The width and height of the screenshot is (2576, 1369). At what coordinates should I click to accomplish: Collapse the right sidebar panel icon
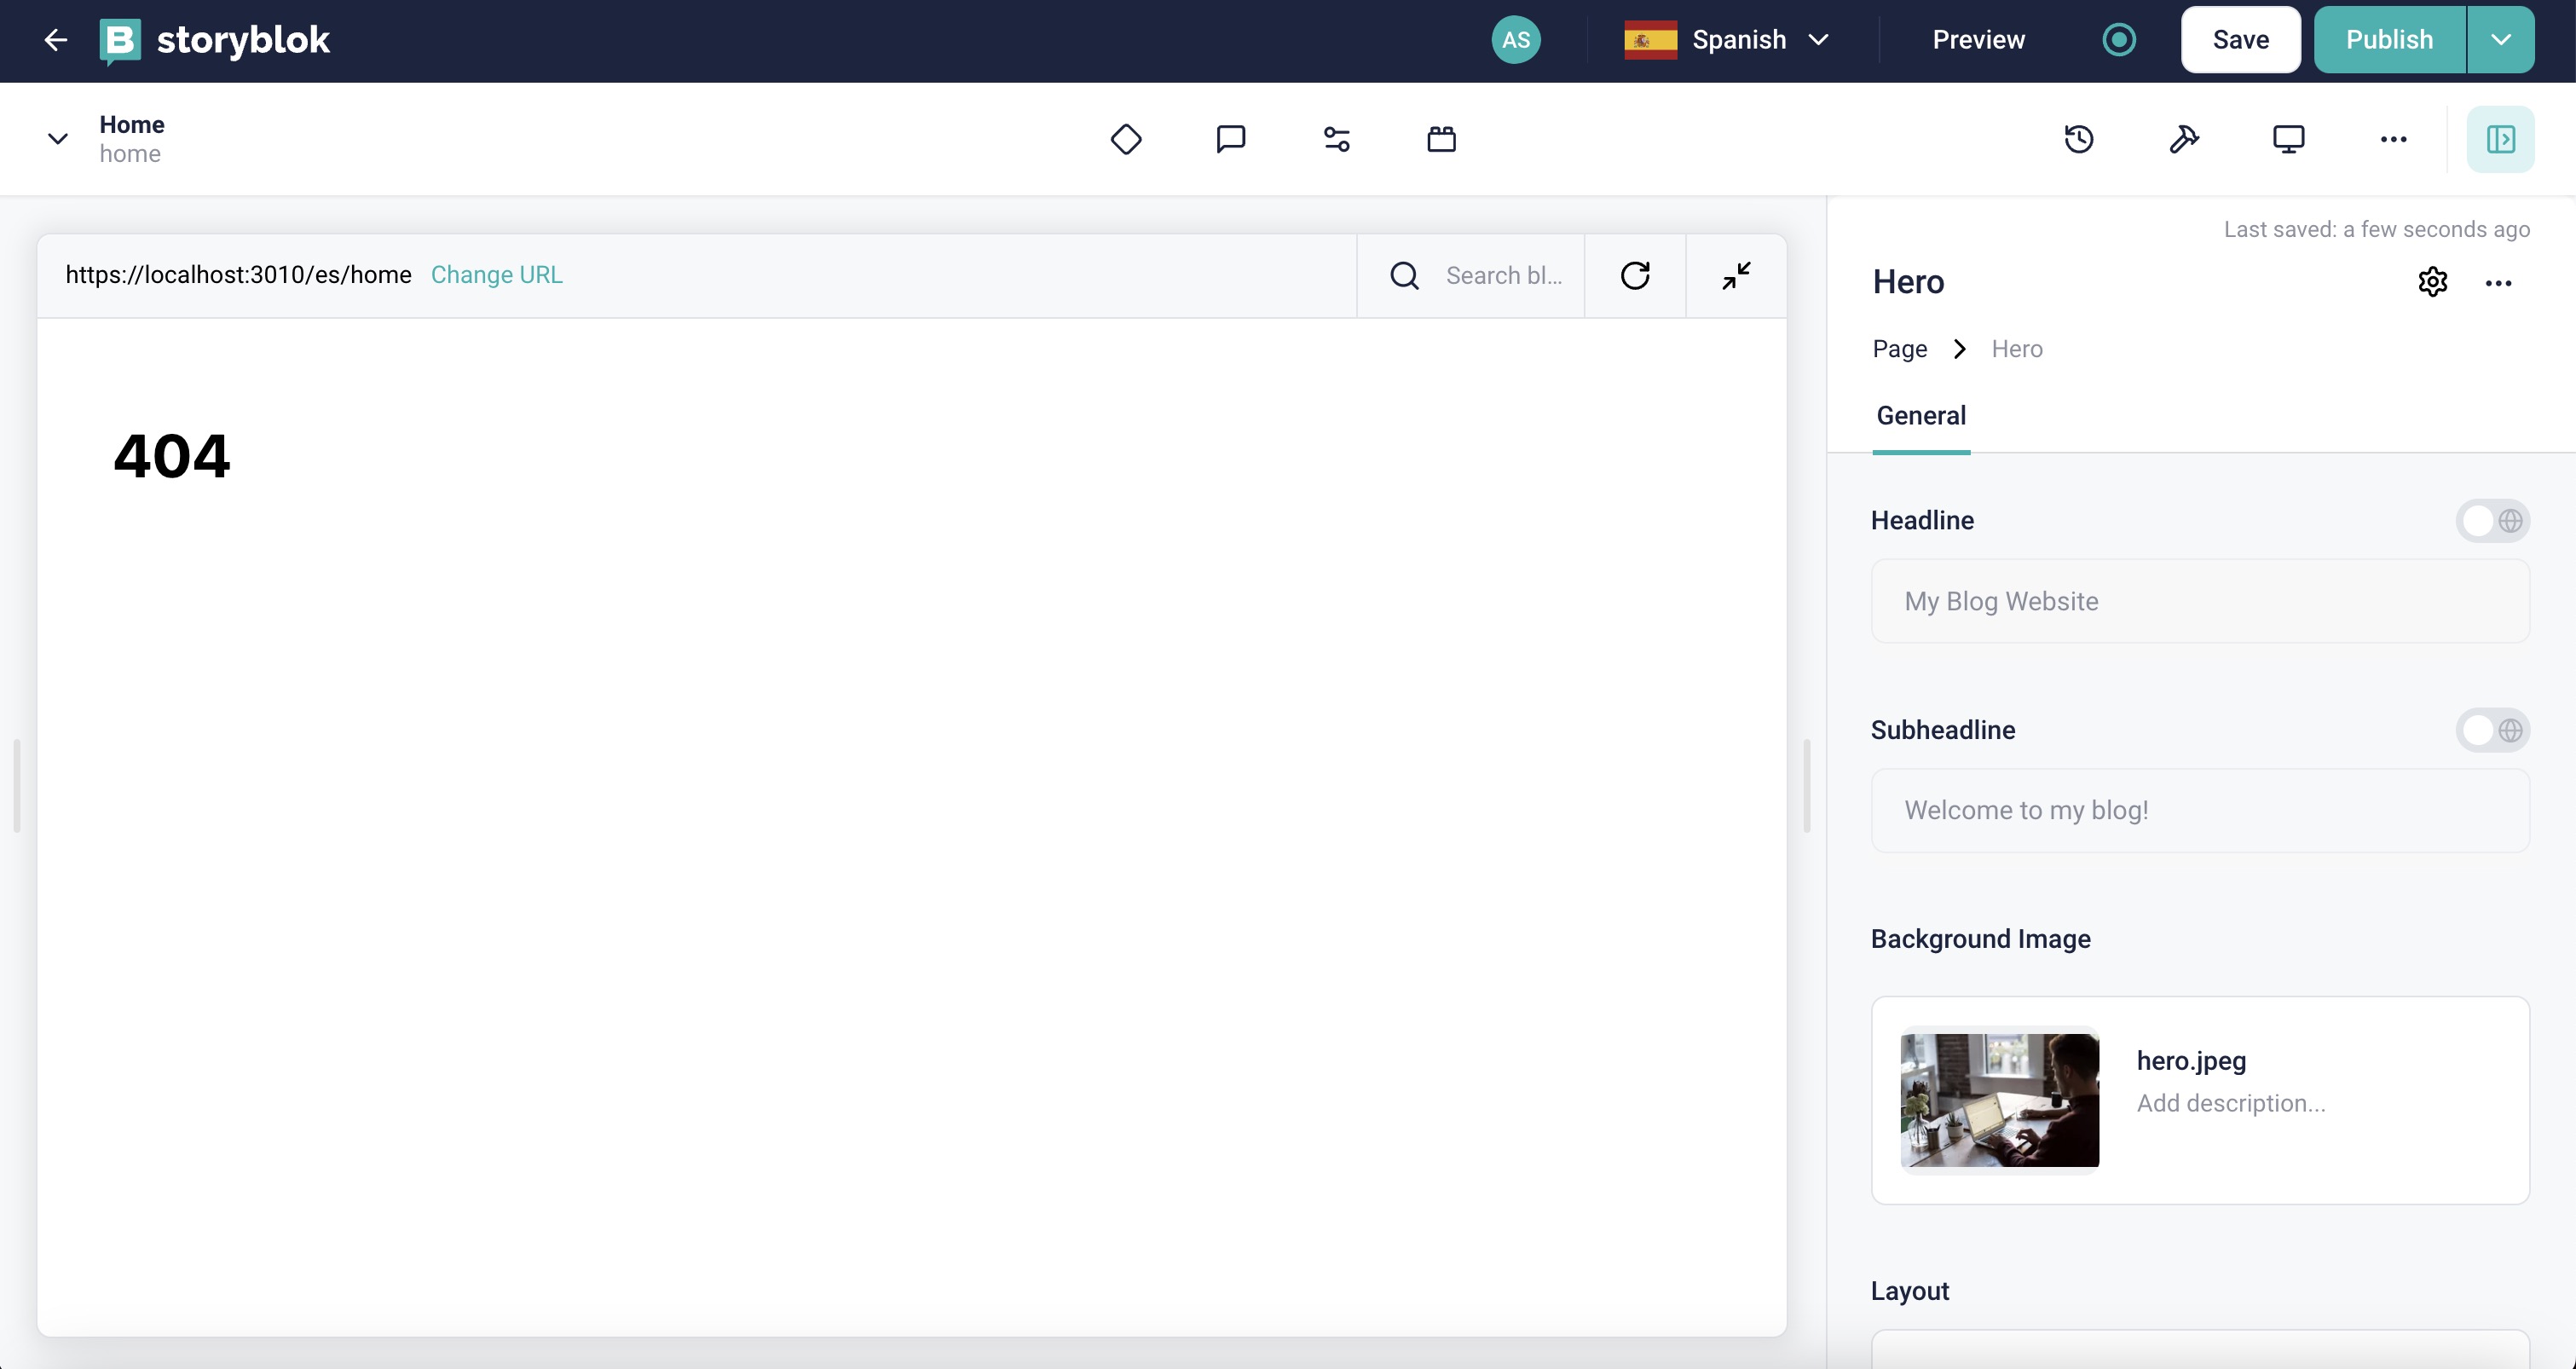tap(2500, 139)
